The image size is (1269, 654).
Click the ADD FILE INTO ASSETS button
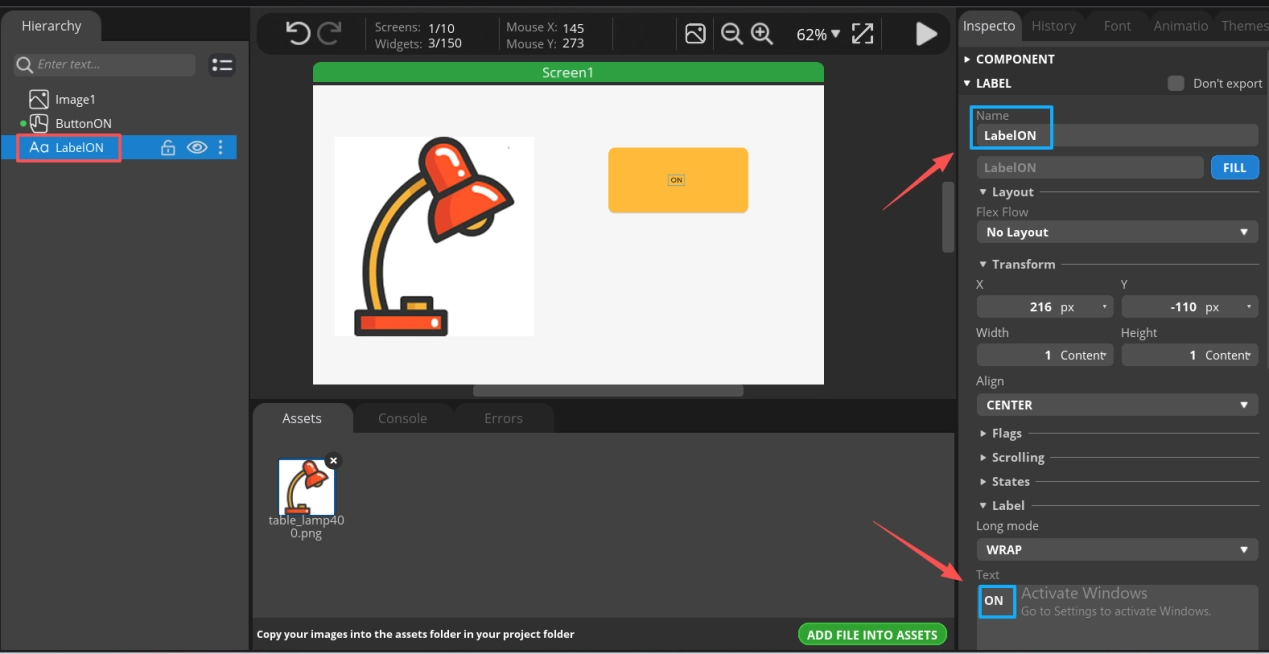tap(872, 634)
